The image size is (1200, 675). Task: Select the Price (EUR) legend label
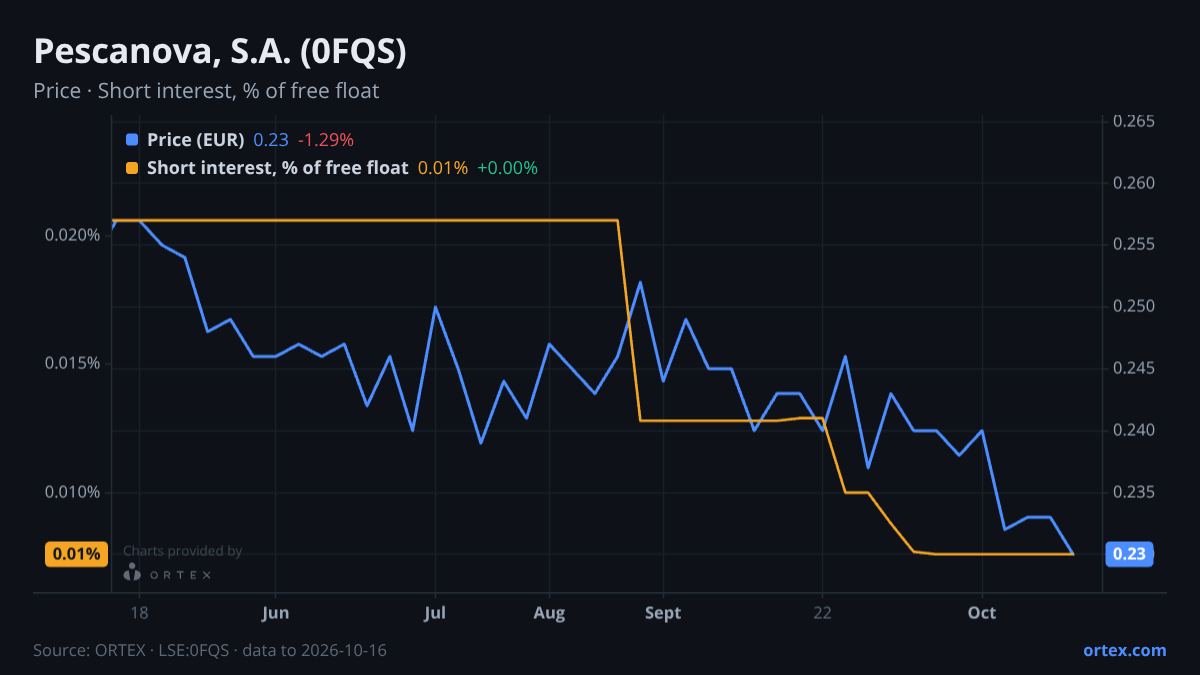[x=196, y=140]
